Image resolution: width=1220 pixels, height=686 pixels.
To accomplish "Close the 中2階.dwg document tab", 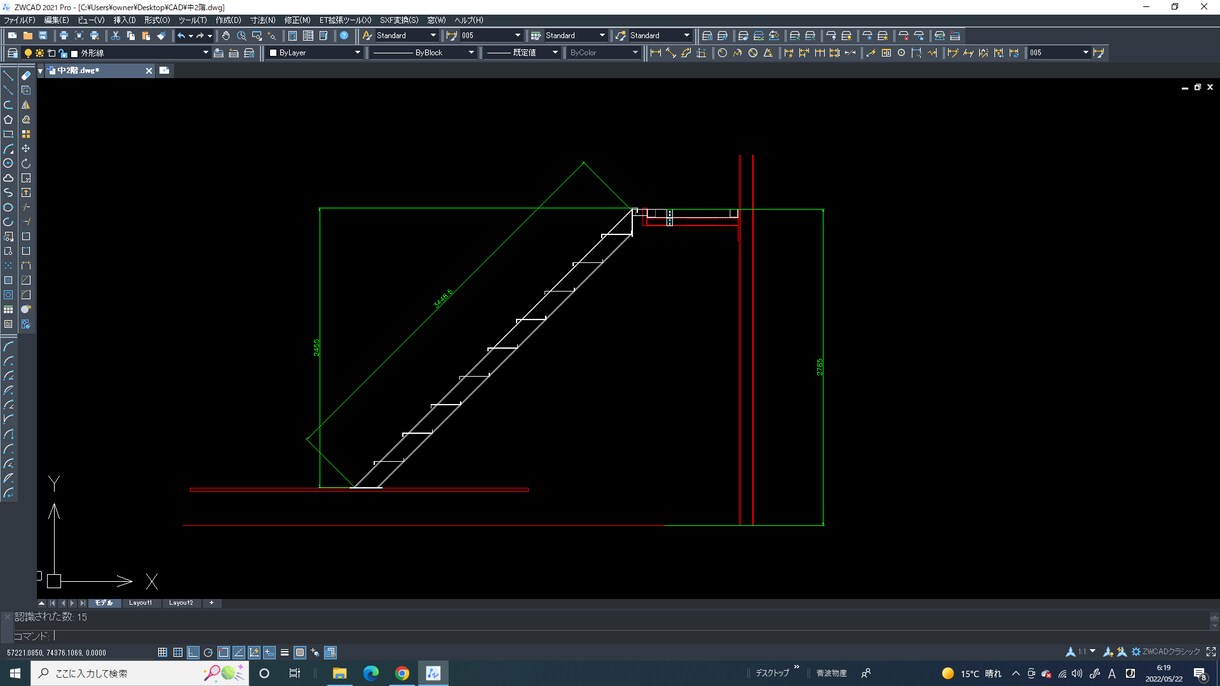I will coord(149,71).
